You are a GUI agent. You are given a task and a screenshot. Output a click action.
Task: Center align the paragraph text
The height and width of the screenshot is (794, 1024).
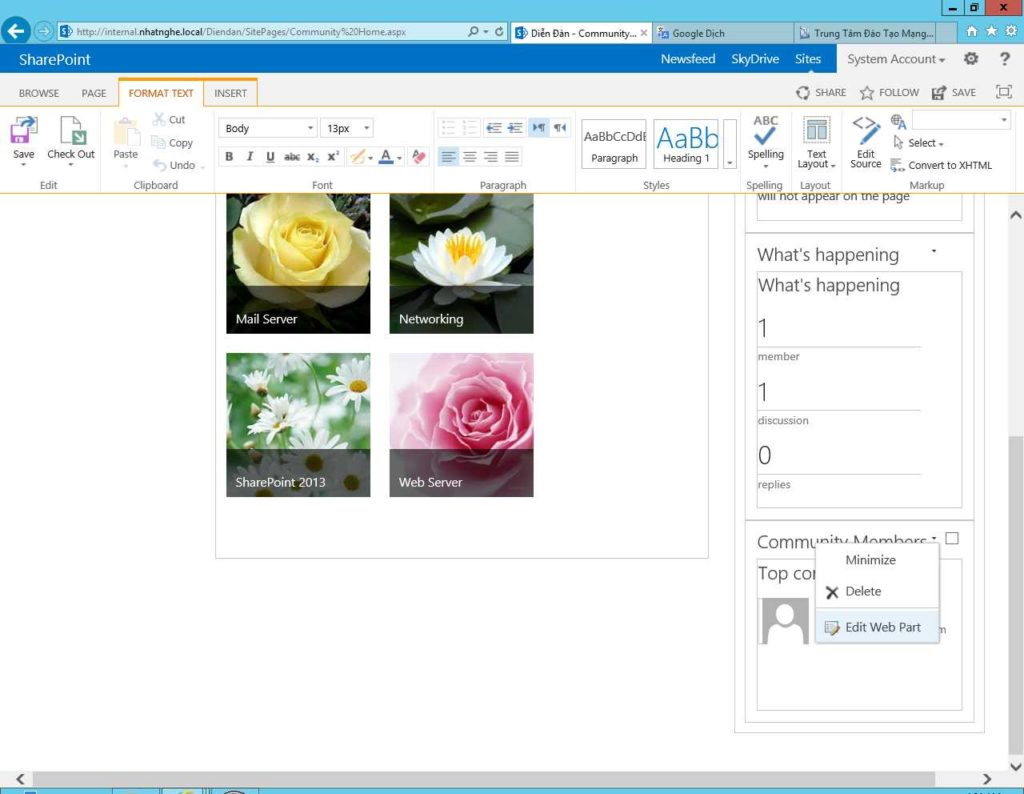[469, 157]
